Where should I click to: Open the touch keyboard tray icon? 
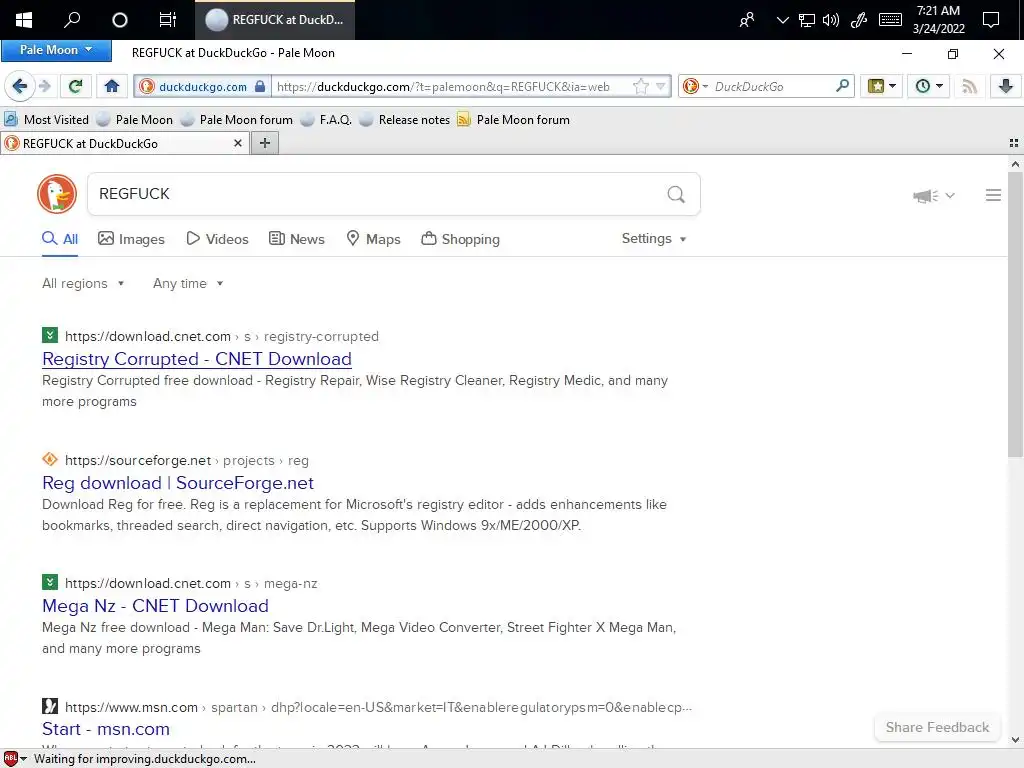pyautogui.click(x=890, y=20)
